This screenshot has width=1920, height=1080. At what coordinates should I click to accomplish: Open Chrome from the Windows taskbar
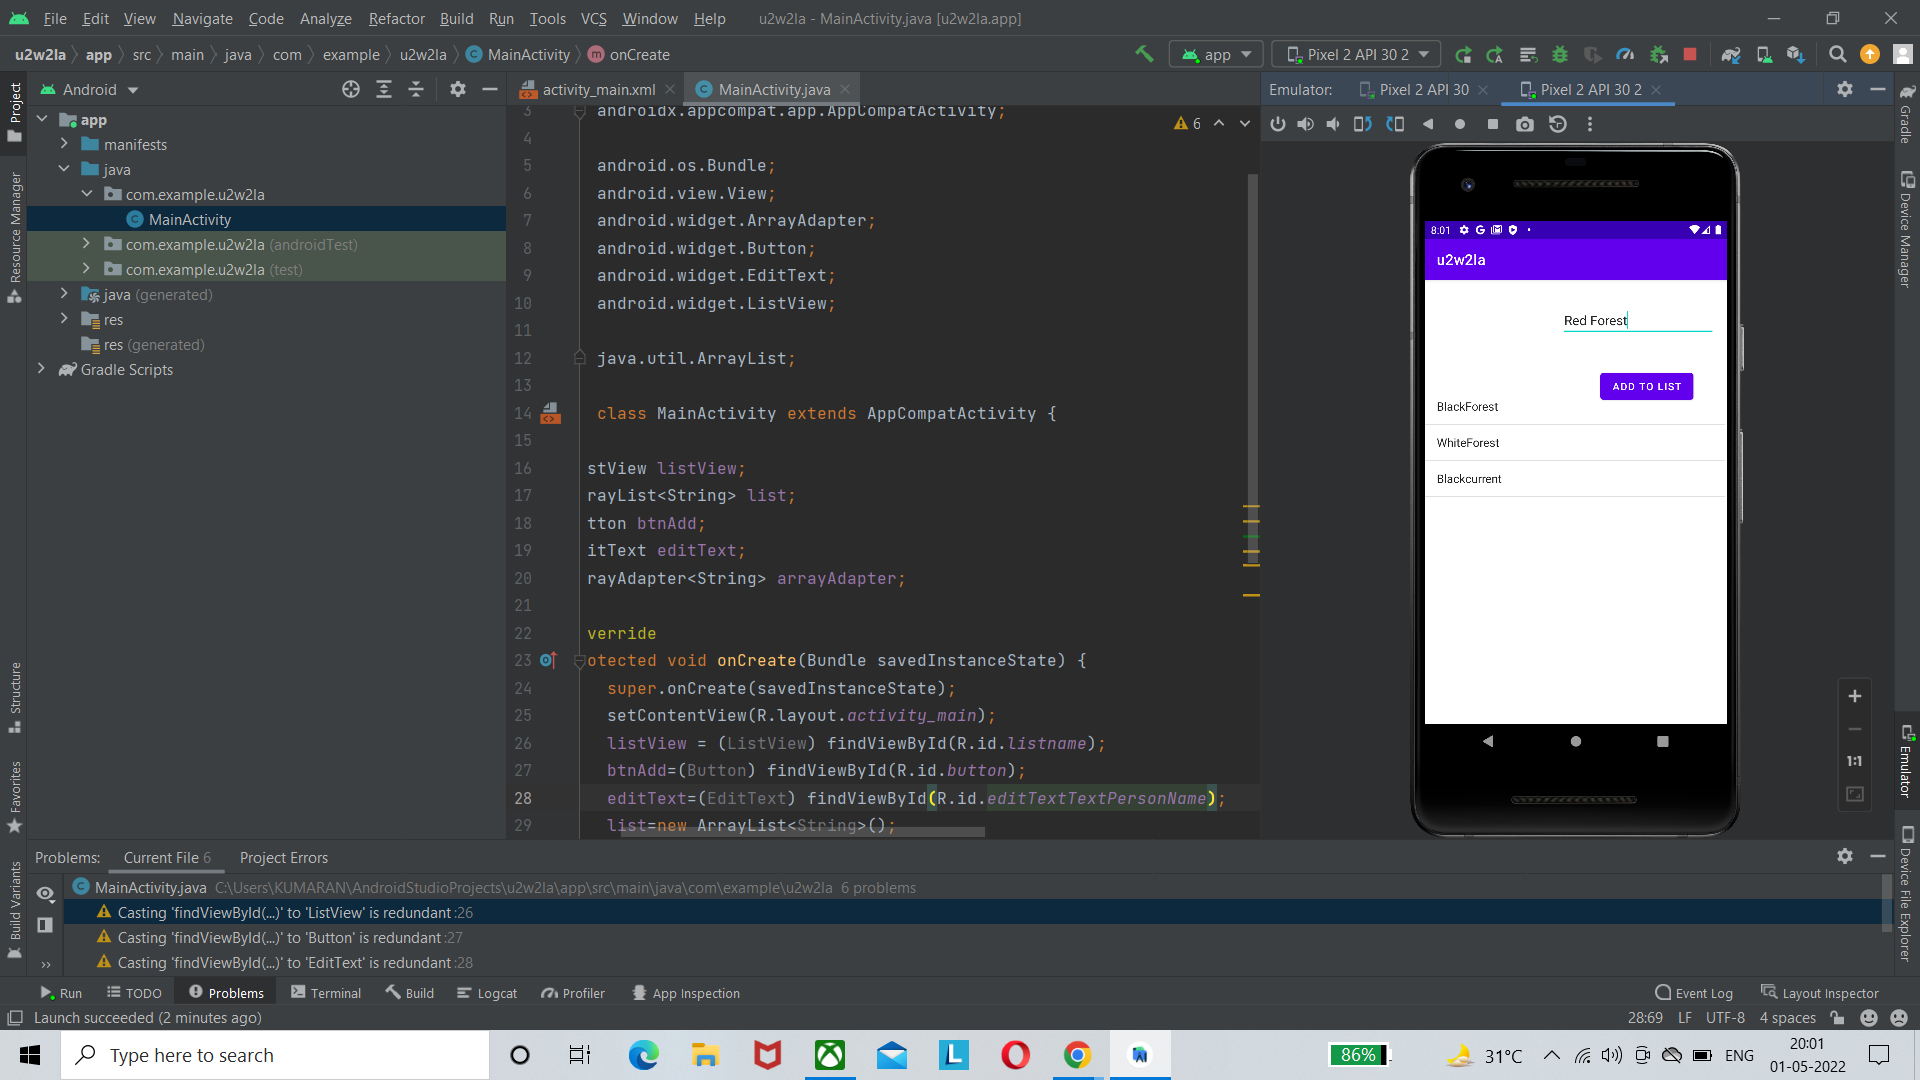[1077, 1055]
